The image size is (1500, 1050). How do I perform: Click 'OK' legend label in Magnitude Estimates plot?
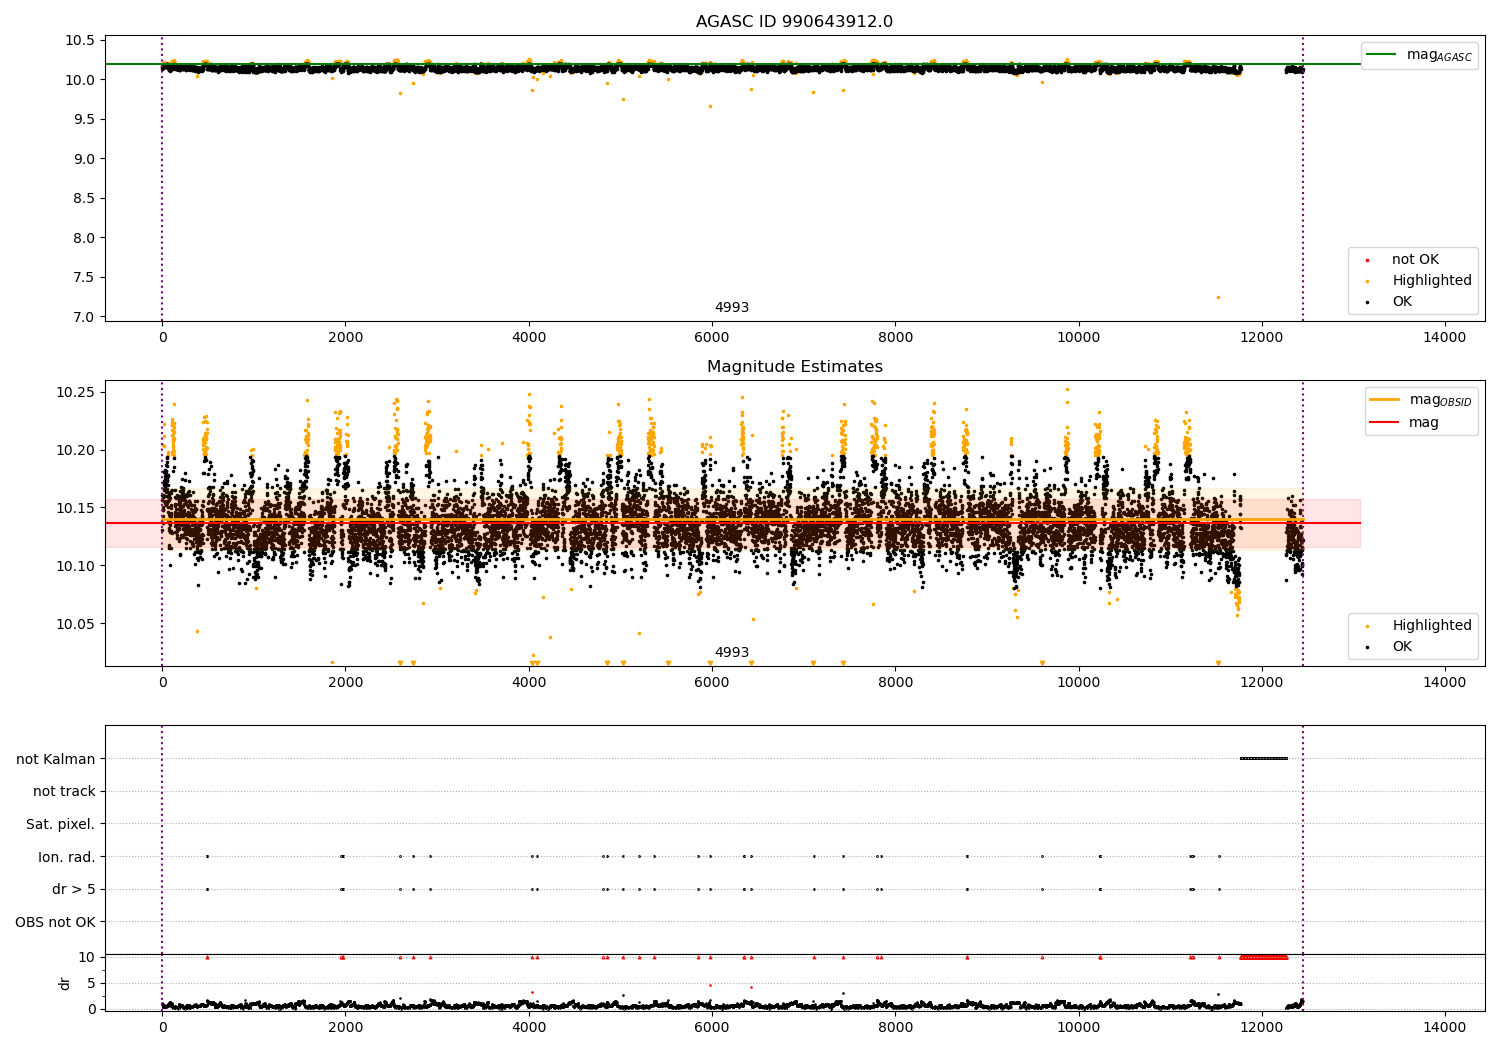[1402, 647]
